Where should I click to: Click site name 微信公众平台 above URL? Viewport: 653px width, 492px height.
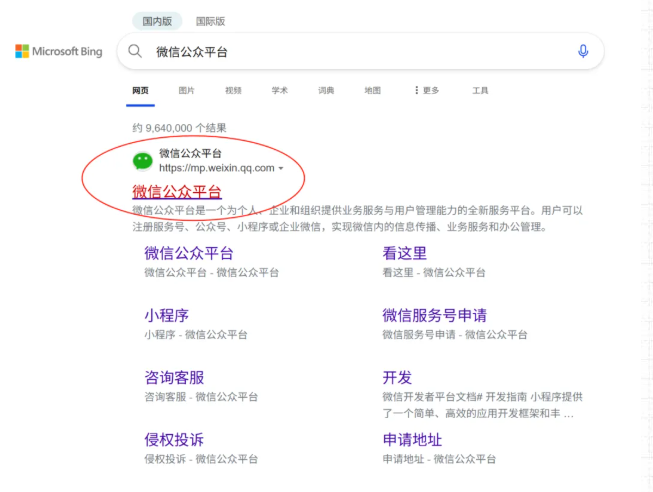coord(190,153)
